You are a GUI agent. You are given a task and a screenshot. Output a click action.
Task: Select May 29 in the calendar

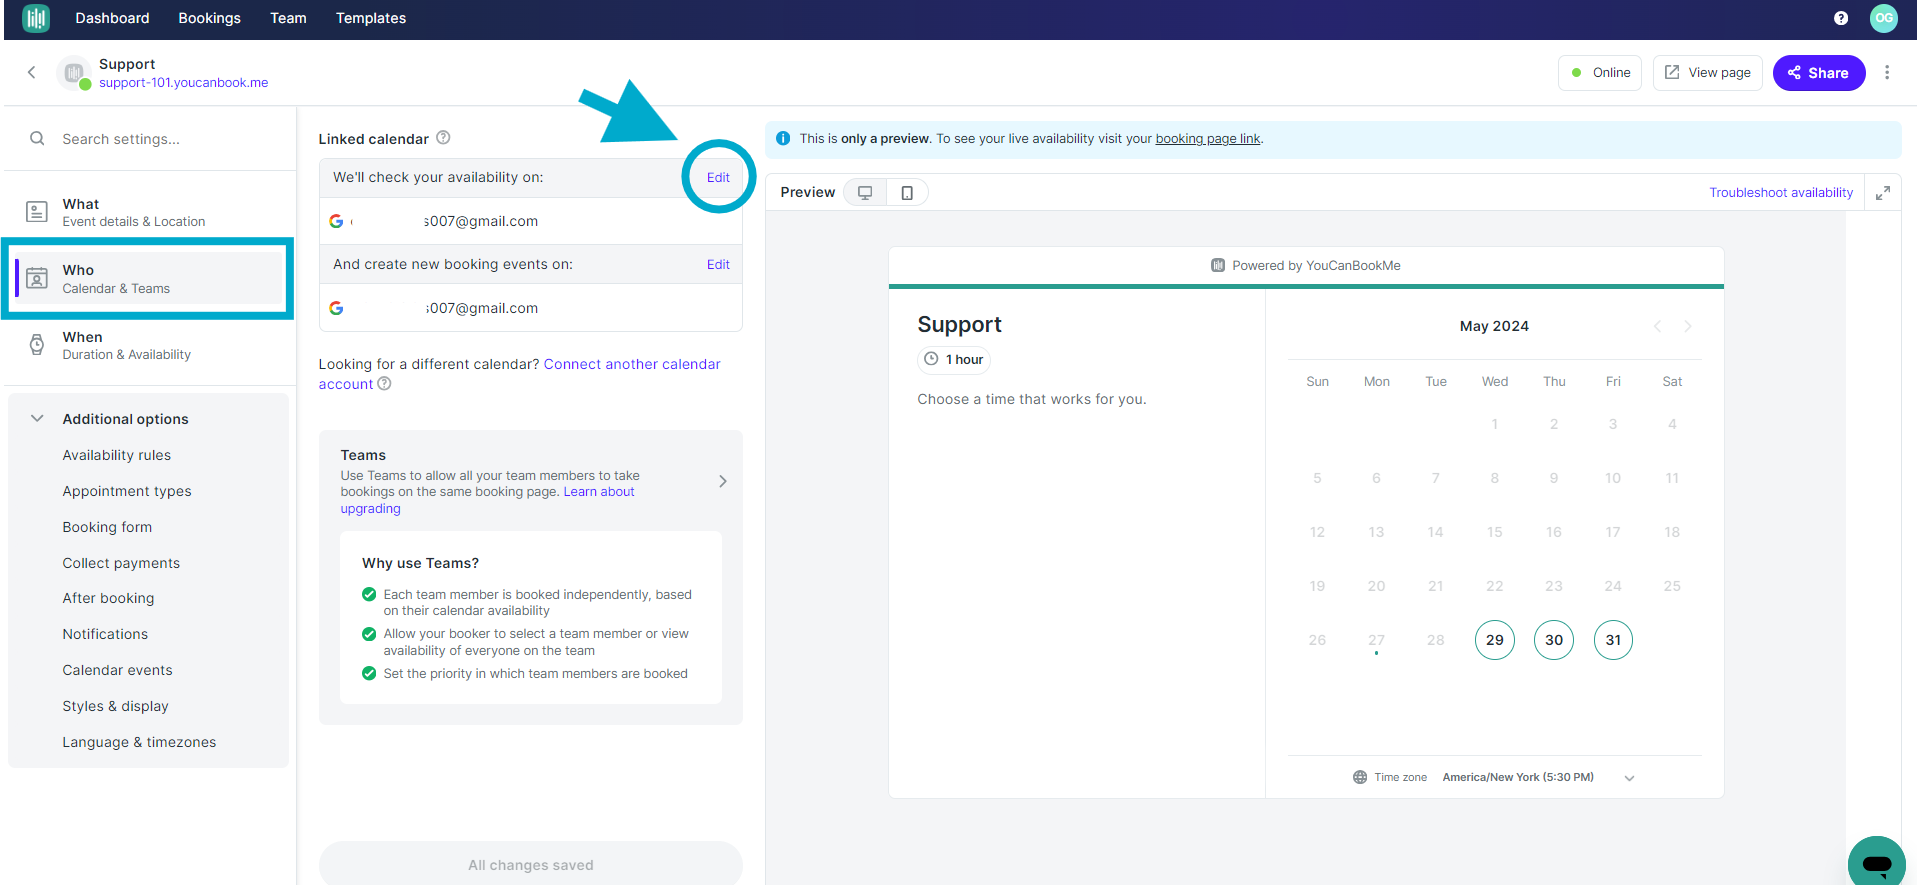[1494, 640]
